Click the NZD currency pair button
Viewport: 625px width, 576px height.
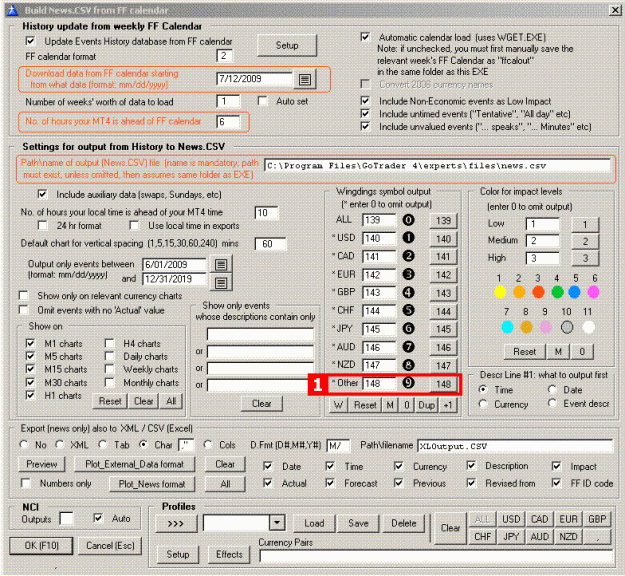pos(568,537)
